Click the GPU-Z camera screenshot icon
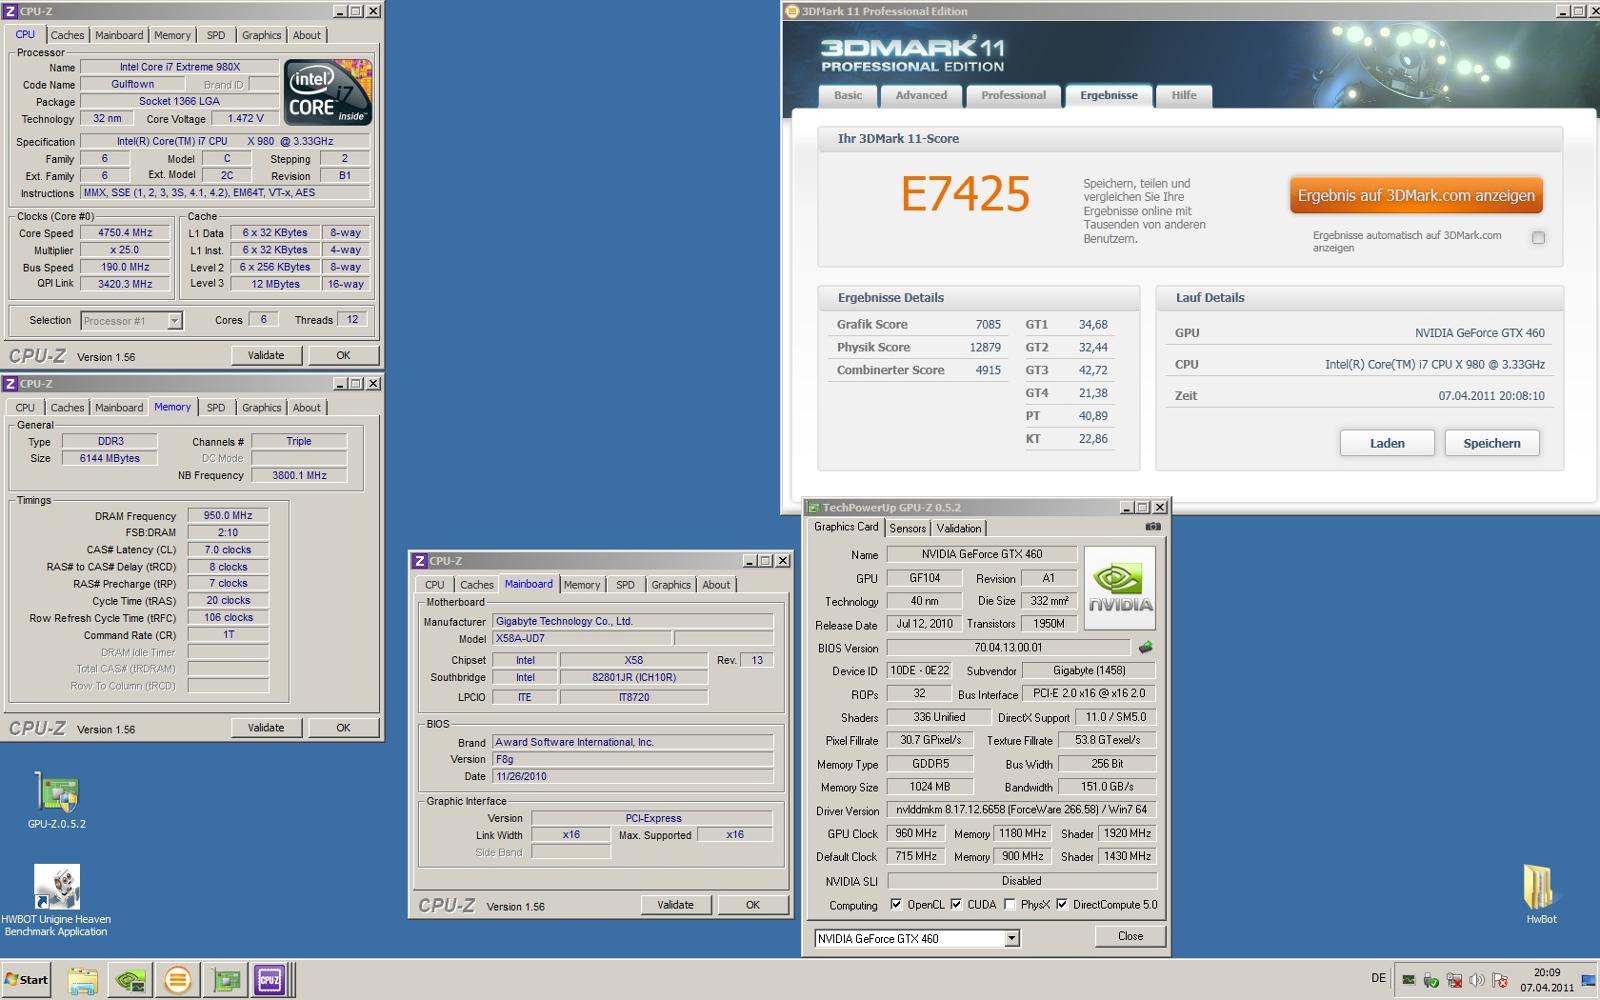The image size is (1600, 1000). click(x=1153, y=526)
